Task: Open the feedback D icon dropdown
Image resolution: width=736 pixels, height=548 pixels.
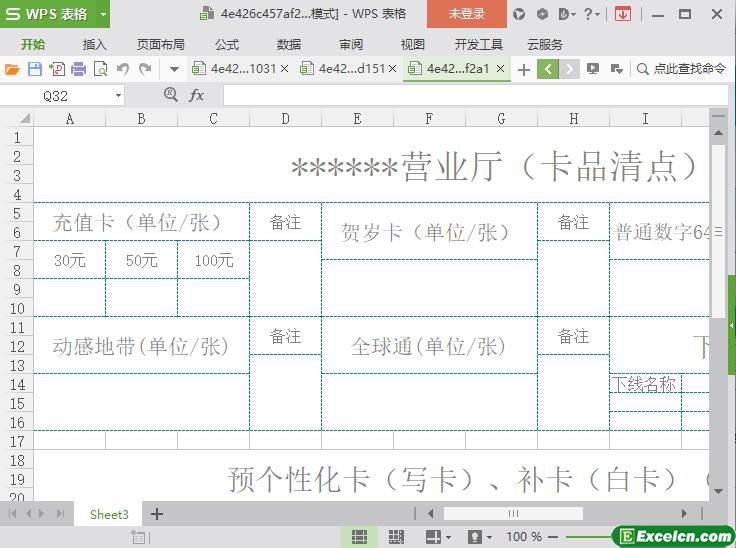Action: (x=567, y=15)
